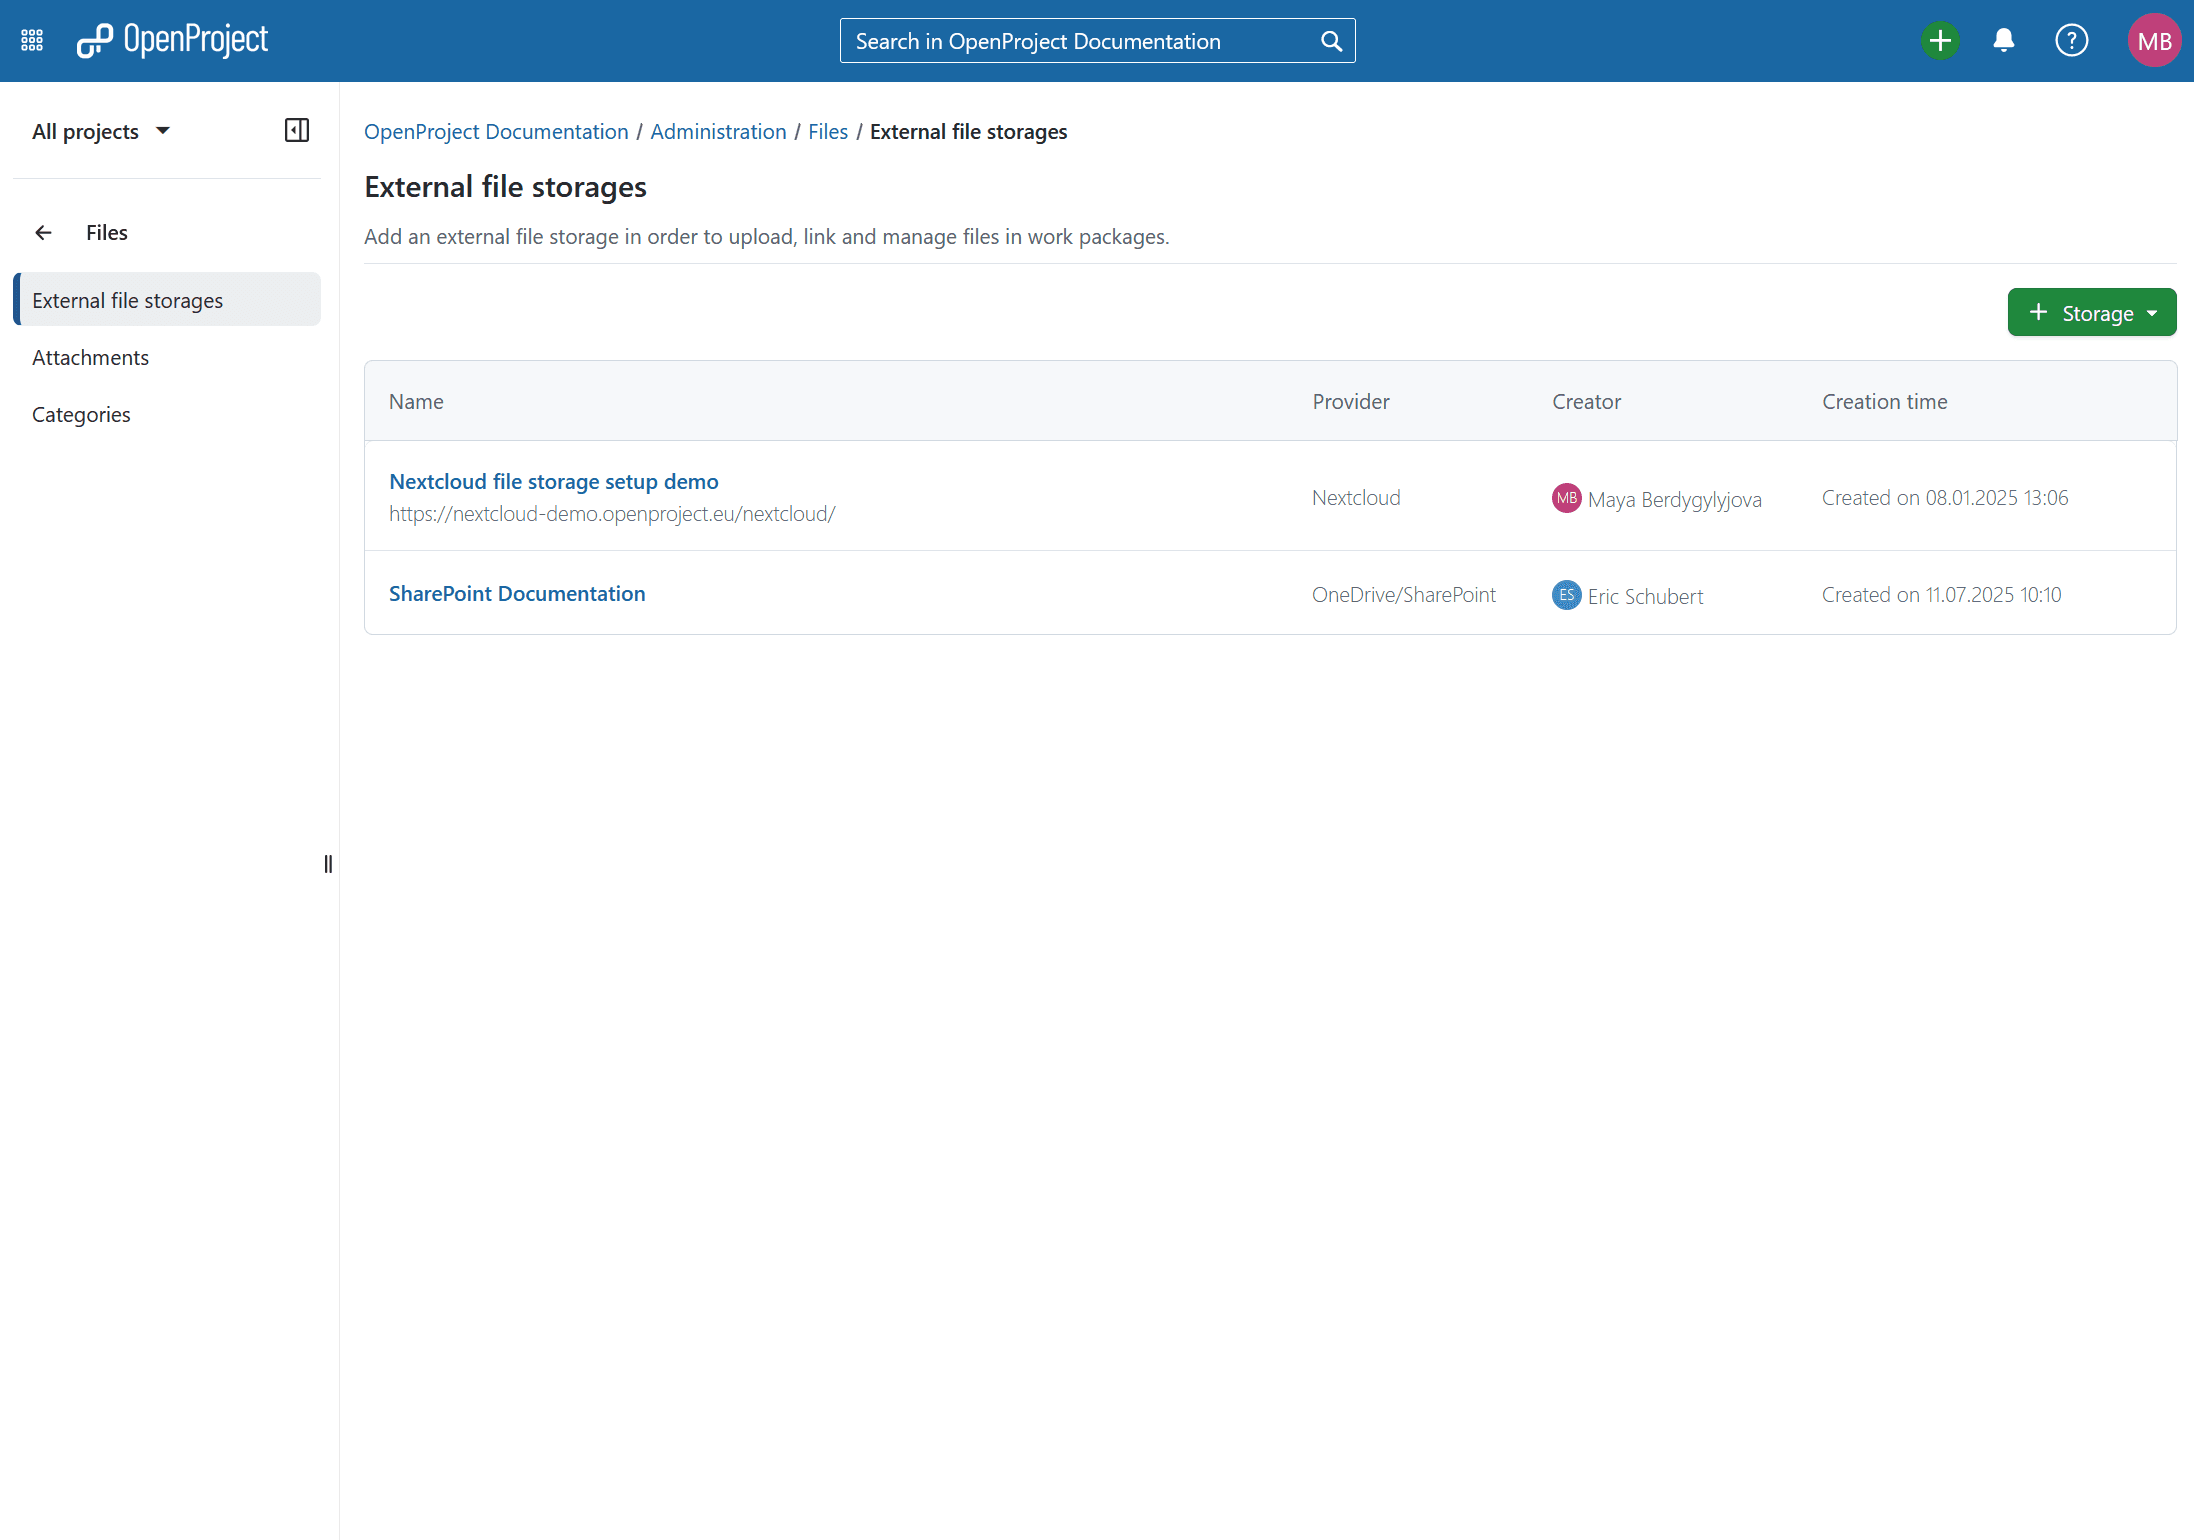Open the help question mark menu

pyautogui.click(x=2071, y=41)
